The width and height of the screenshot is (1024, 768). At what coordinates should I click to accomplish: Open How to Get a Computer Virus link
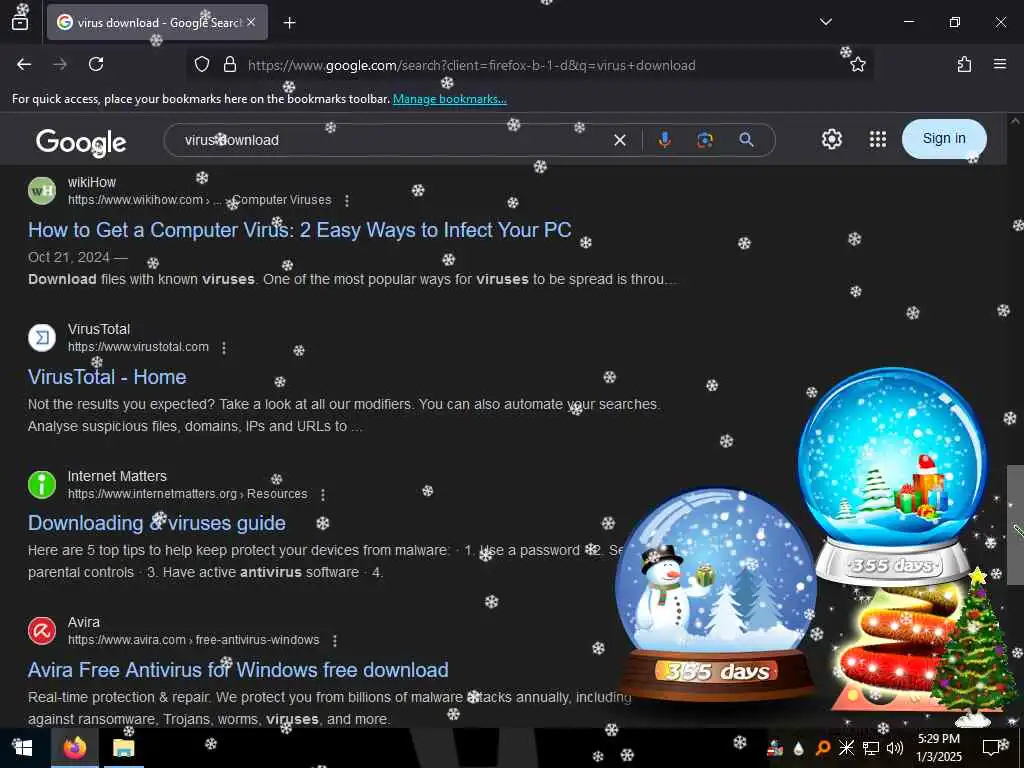tap(299, 230)
